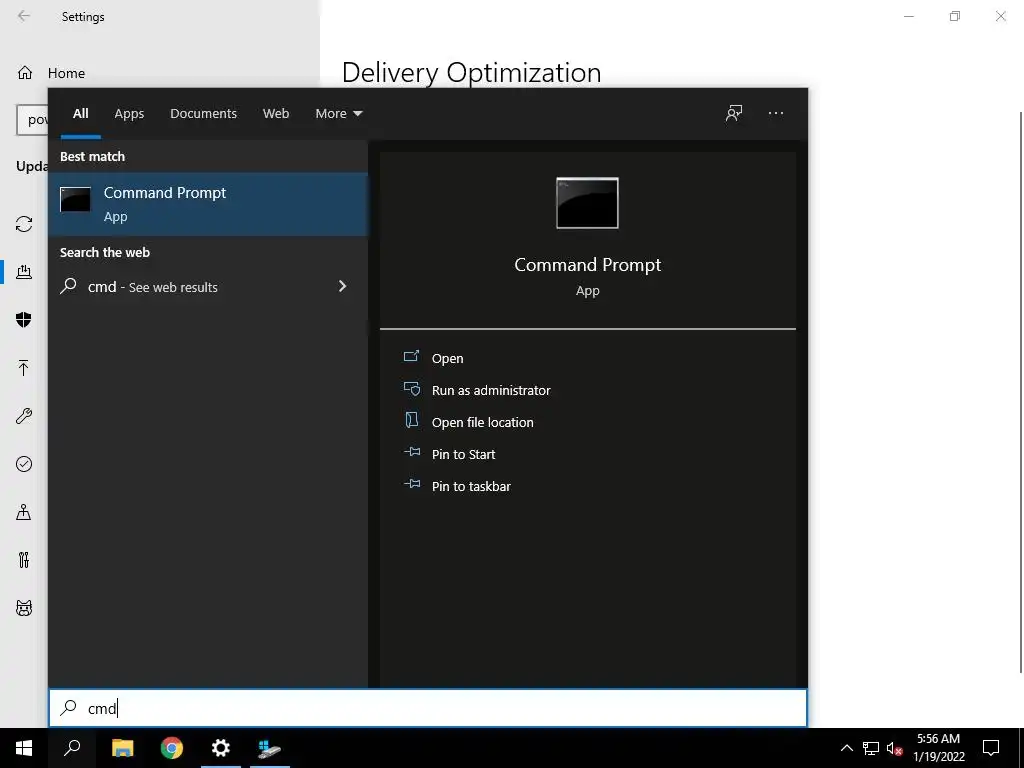This screenshot has height=768, width=1024.
Task: Open Troubleshoot wrench icon in Settings sidebar
Action: [x=24, y=416]
